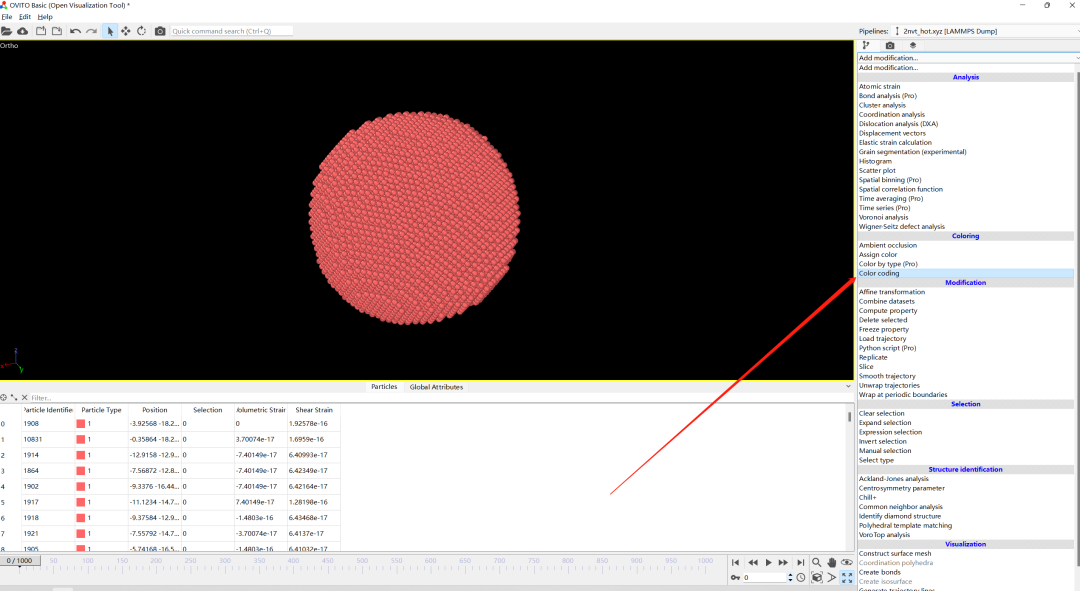Select particle identifier 1917 cell
1080x591 pixels.
pos(48,502)
